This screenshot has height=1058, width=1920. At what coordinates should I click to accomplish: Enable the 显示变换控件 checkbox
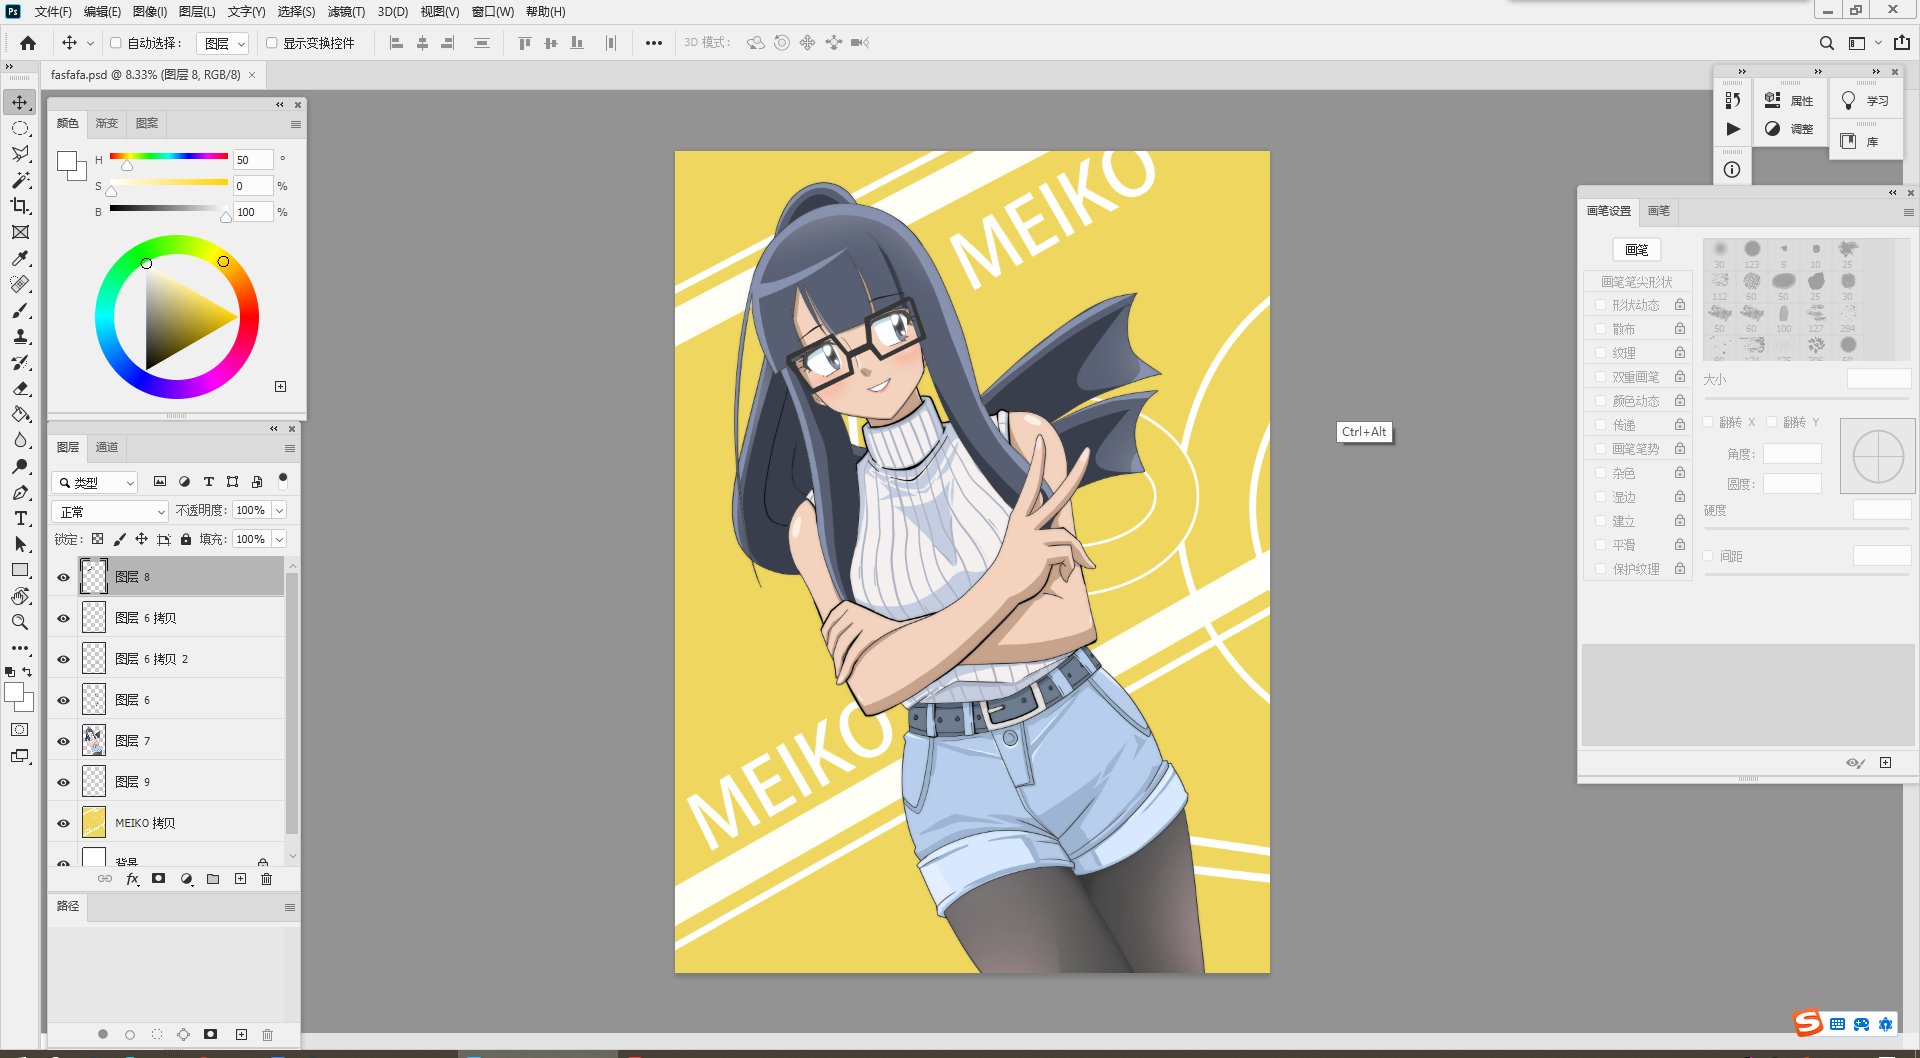[x=271, y=43]
